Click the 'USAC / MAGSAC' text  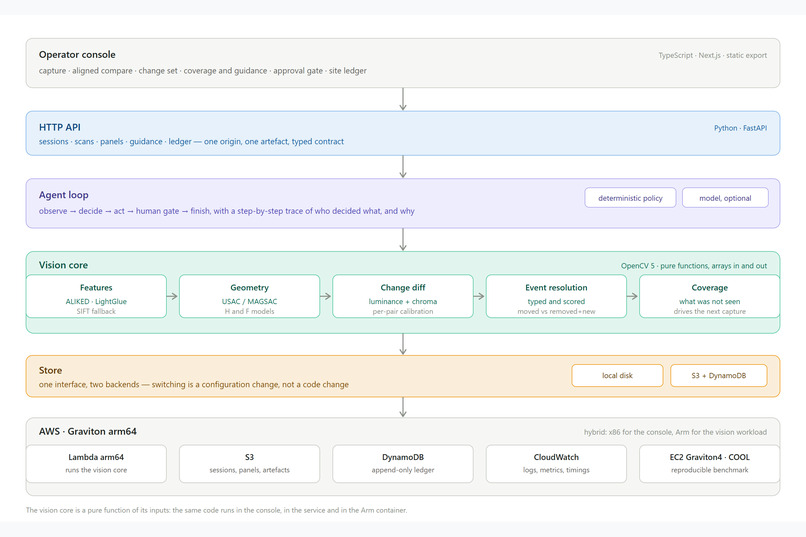[249, 302]
